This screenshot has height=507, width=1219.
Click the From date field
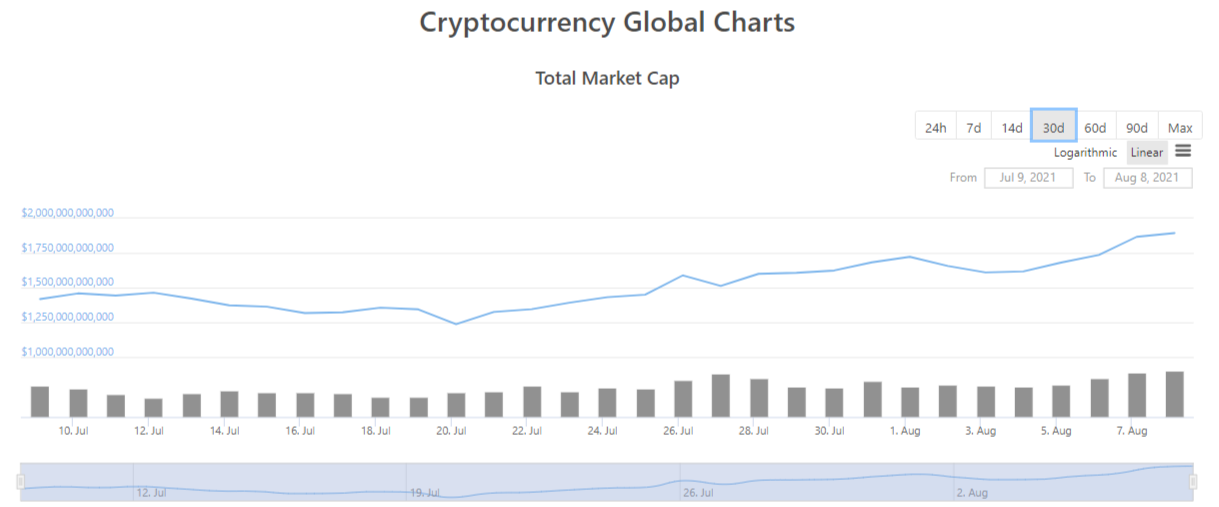pos(1028,178)
